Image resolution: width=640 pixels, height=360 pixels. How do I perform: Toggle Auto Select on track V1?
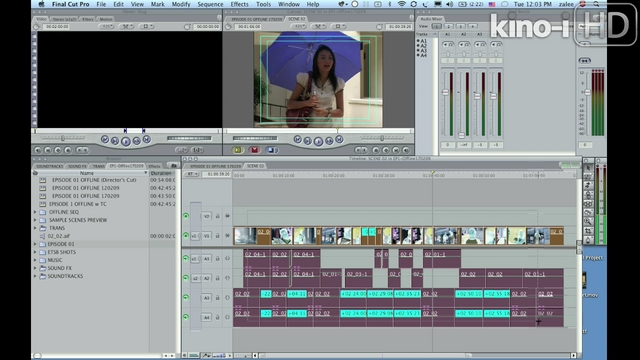click(x=227, y=236)
